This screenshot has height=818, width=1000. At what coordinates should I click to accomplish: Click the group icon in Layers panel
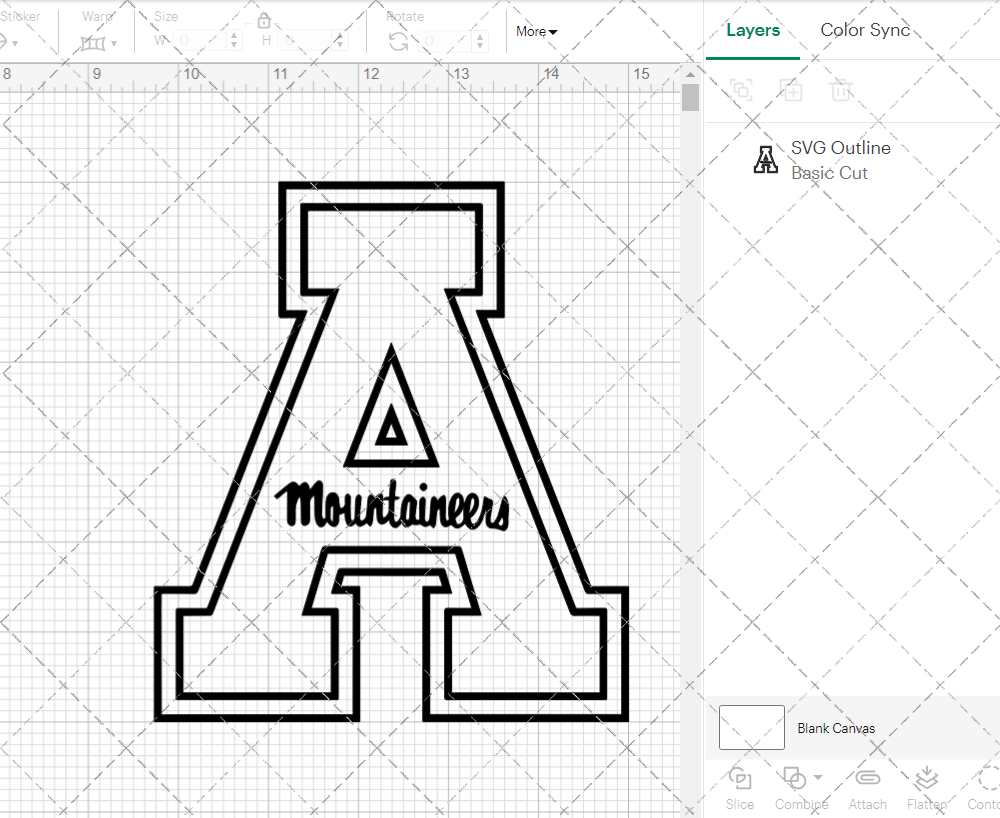pyautogui.click(x=741, y=90)
